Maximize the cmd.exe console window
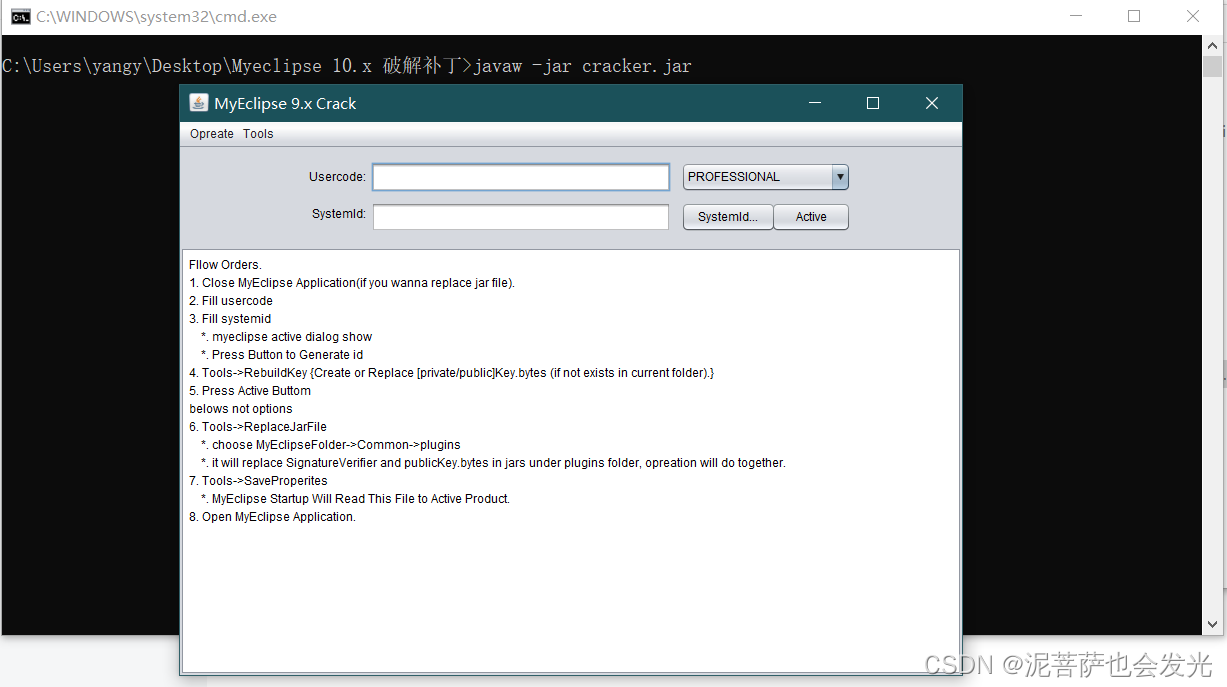 point(1134,16)
